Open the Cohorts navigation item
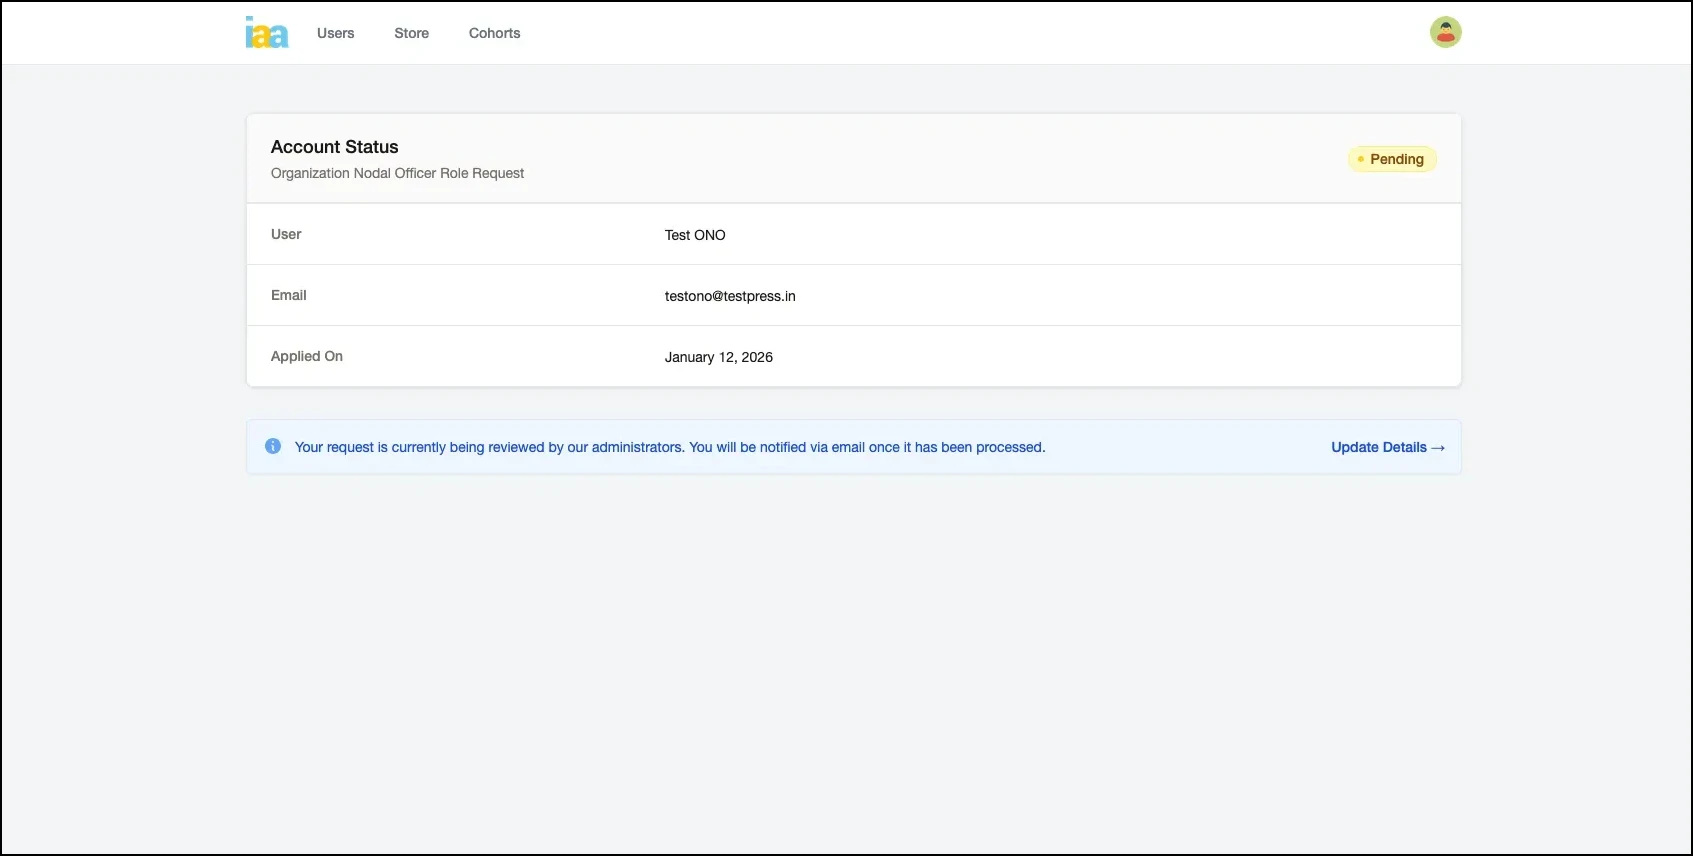Viewport: 1693px width, 856px height. [494, 33]
